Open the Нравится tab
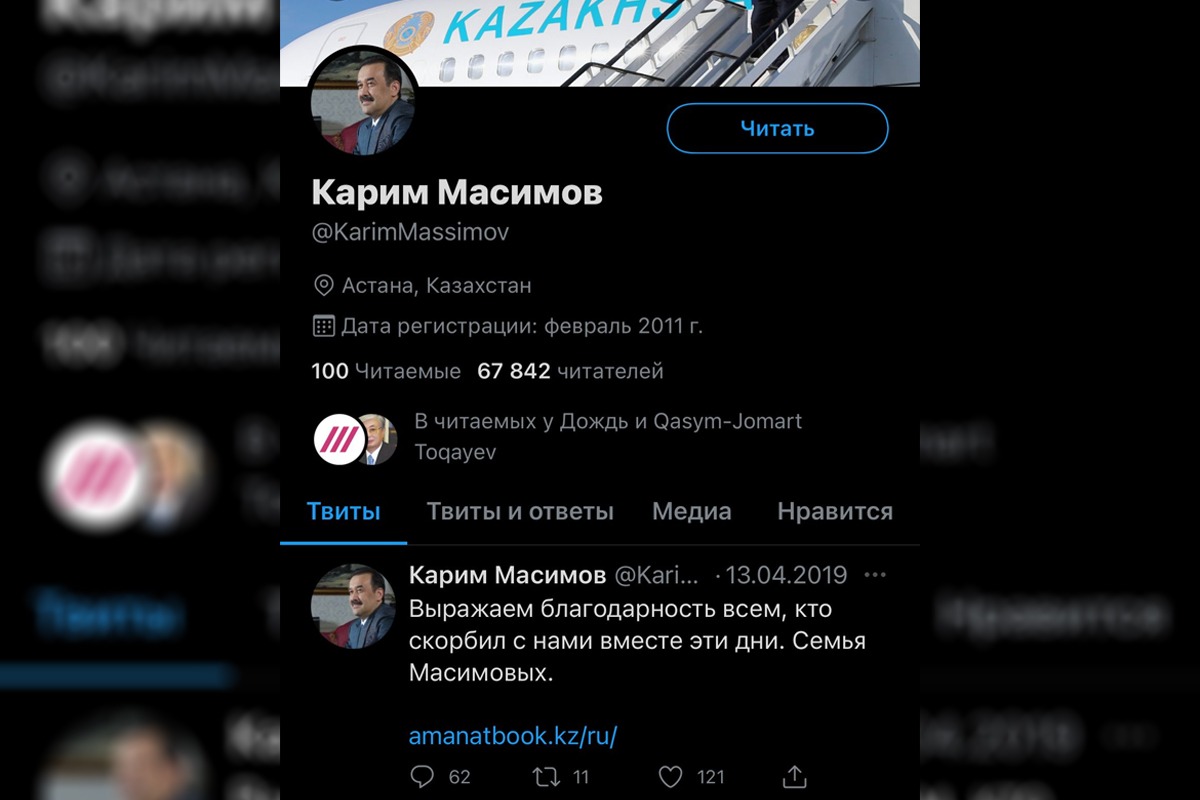The height and width of the screenshot is (800, 1200). (x=835, y=512)
